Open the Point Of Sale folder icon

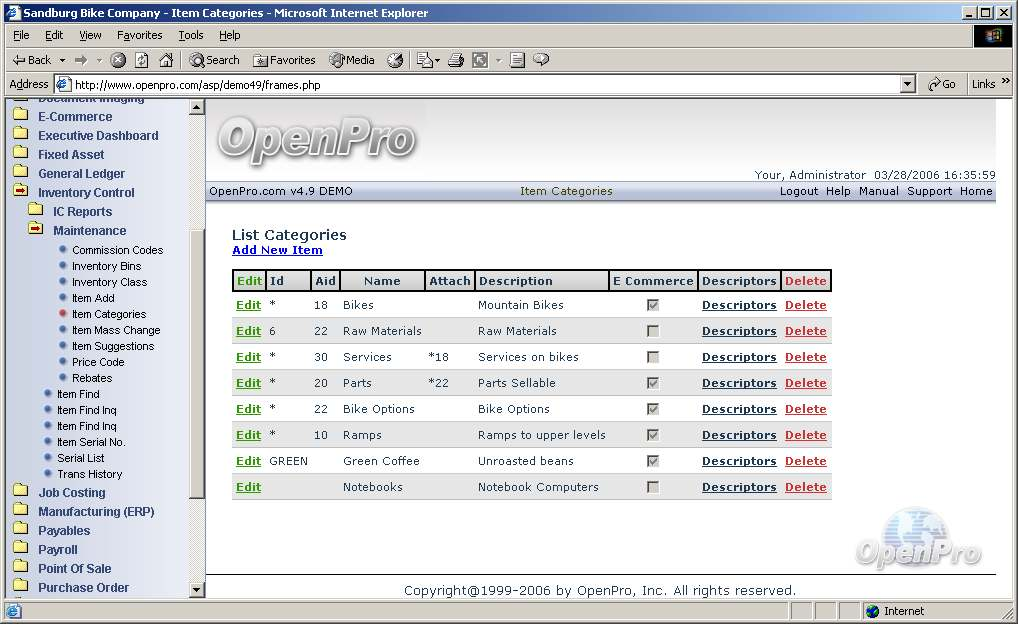21,566
